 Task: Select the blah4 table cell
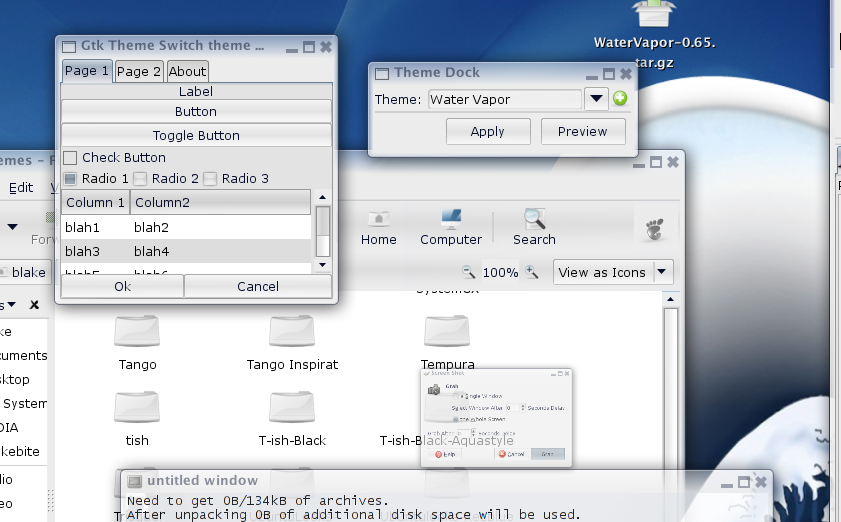pyautogui.click(x=152, y=251)
